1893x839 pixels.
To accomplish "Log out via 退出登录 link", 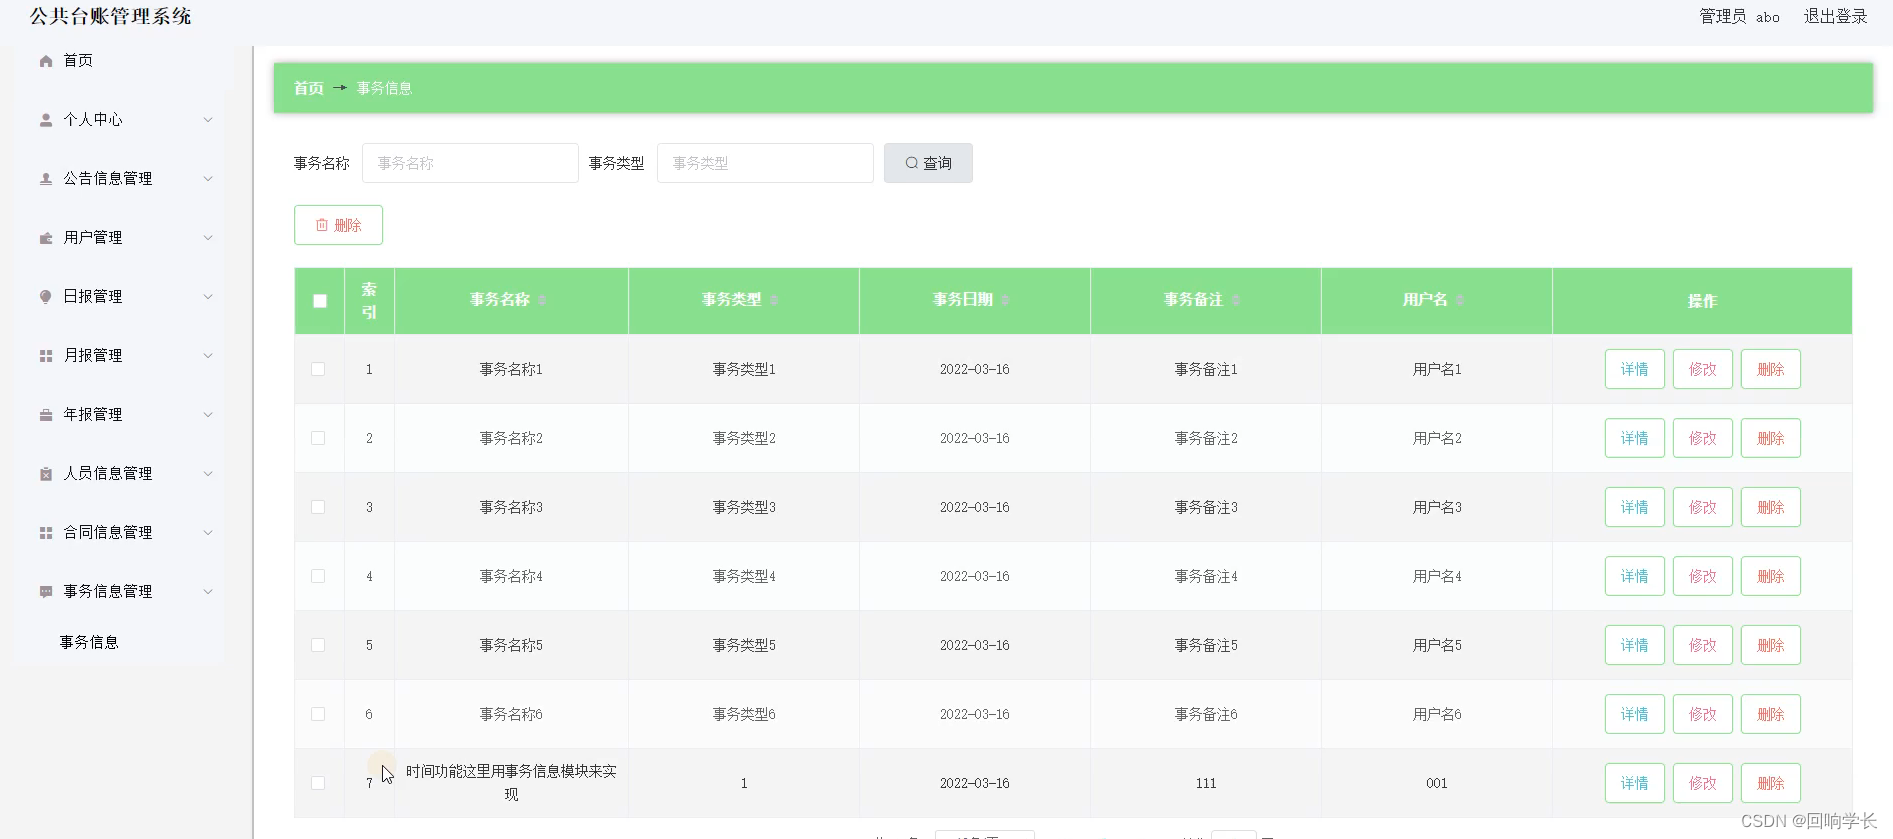I will 1835,17.
